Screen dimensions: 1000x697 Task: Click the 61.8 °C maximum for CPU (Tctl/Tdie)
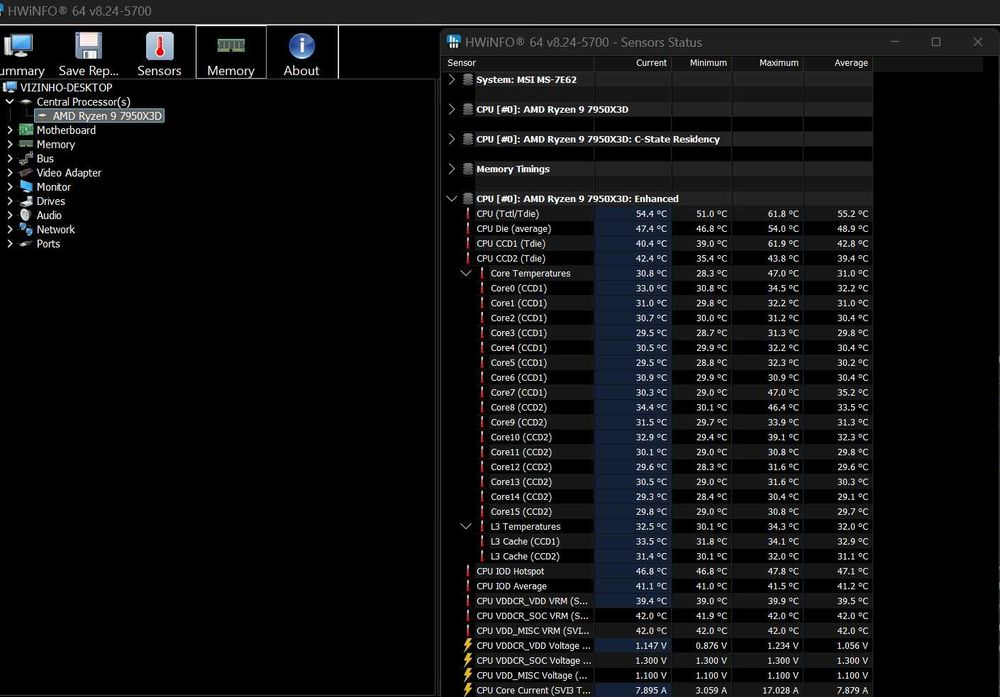(x=783, y=214)
